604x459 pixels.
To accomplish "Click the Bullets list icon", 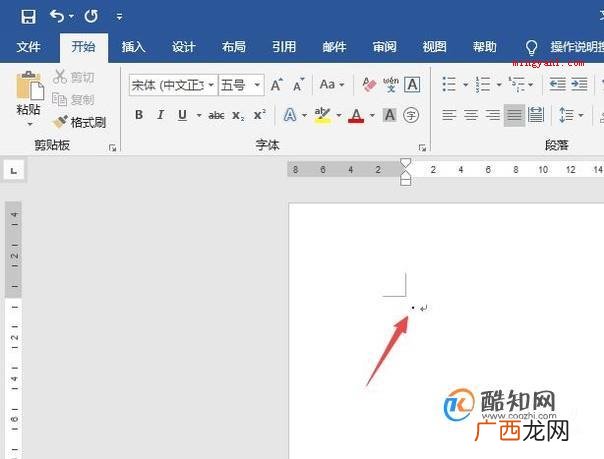I will (449, 84).
